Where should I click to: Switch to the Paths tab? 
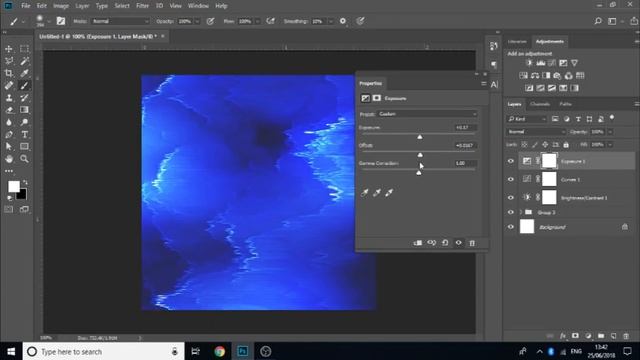[565, 104]
